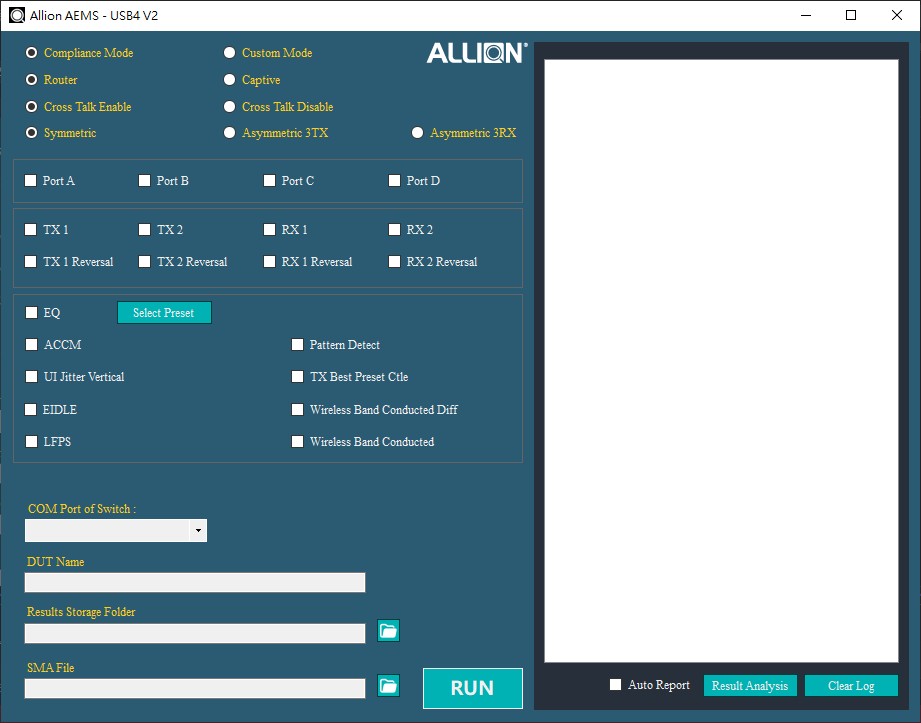Image resolution: width=921 pixels, height=723 pixels.
Task: Check the ACCM test checkbox
Action: pyautogui.click(x=32, y=344)
